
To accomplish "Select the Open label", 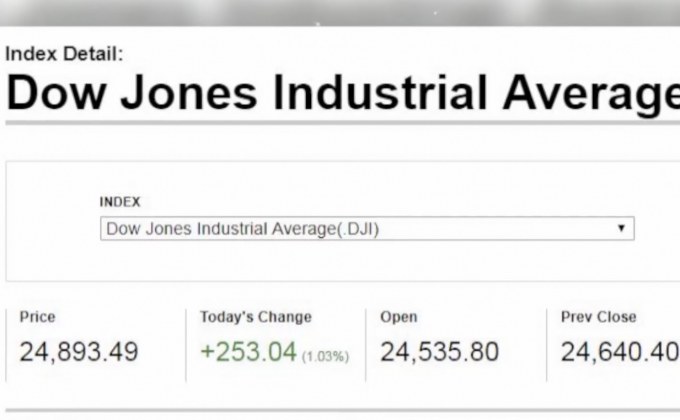I will (398, 317).
